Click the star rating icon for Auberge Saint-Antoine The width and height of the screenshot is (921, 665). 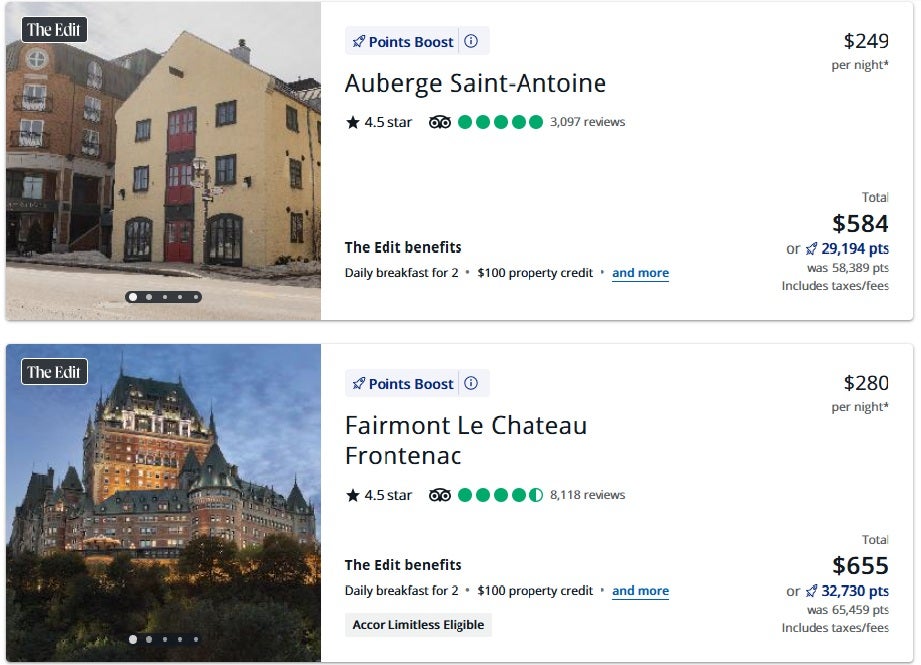click(x=352, y=122)
